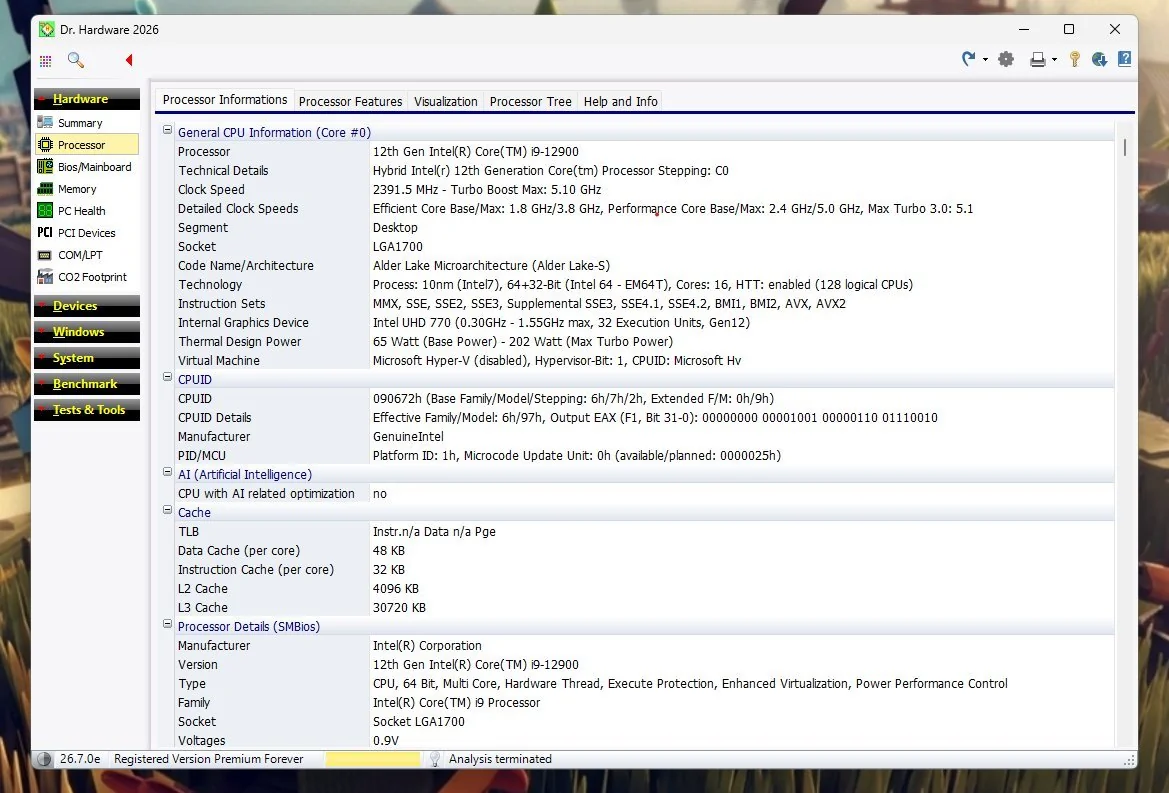The height and width of the screenshot is (793, 1169).
Task: Click the red left arrow icon
Action: pyautogui.click(x=129, y=60)
